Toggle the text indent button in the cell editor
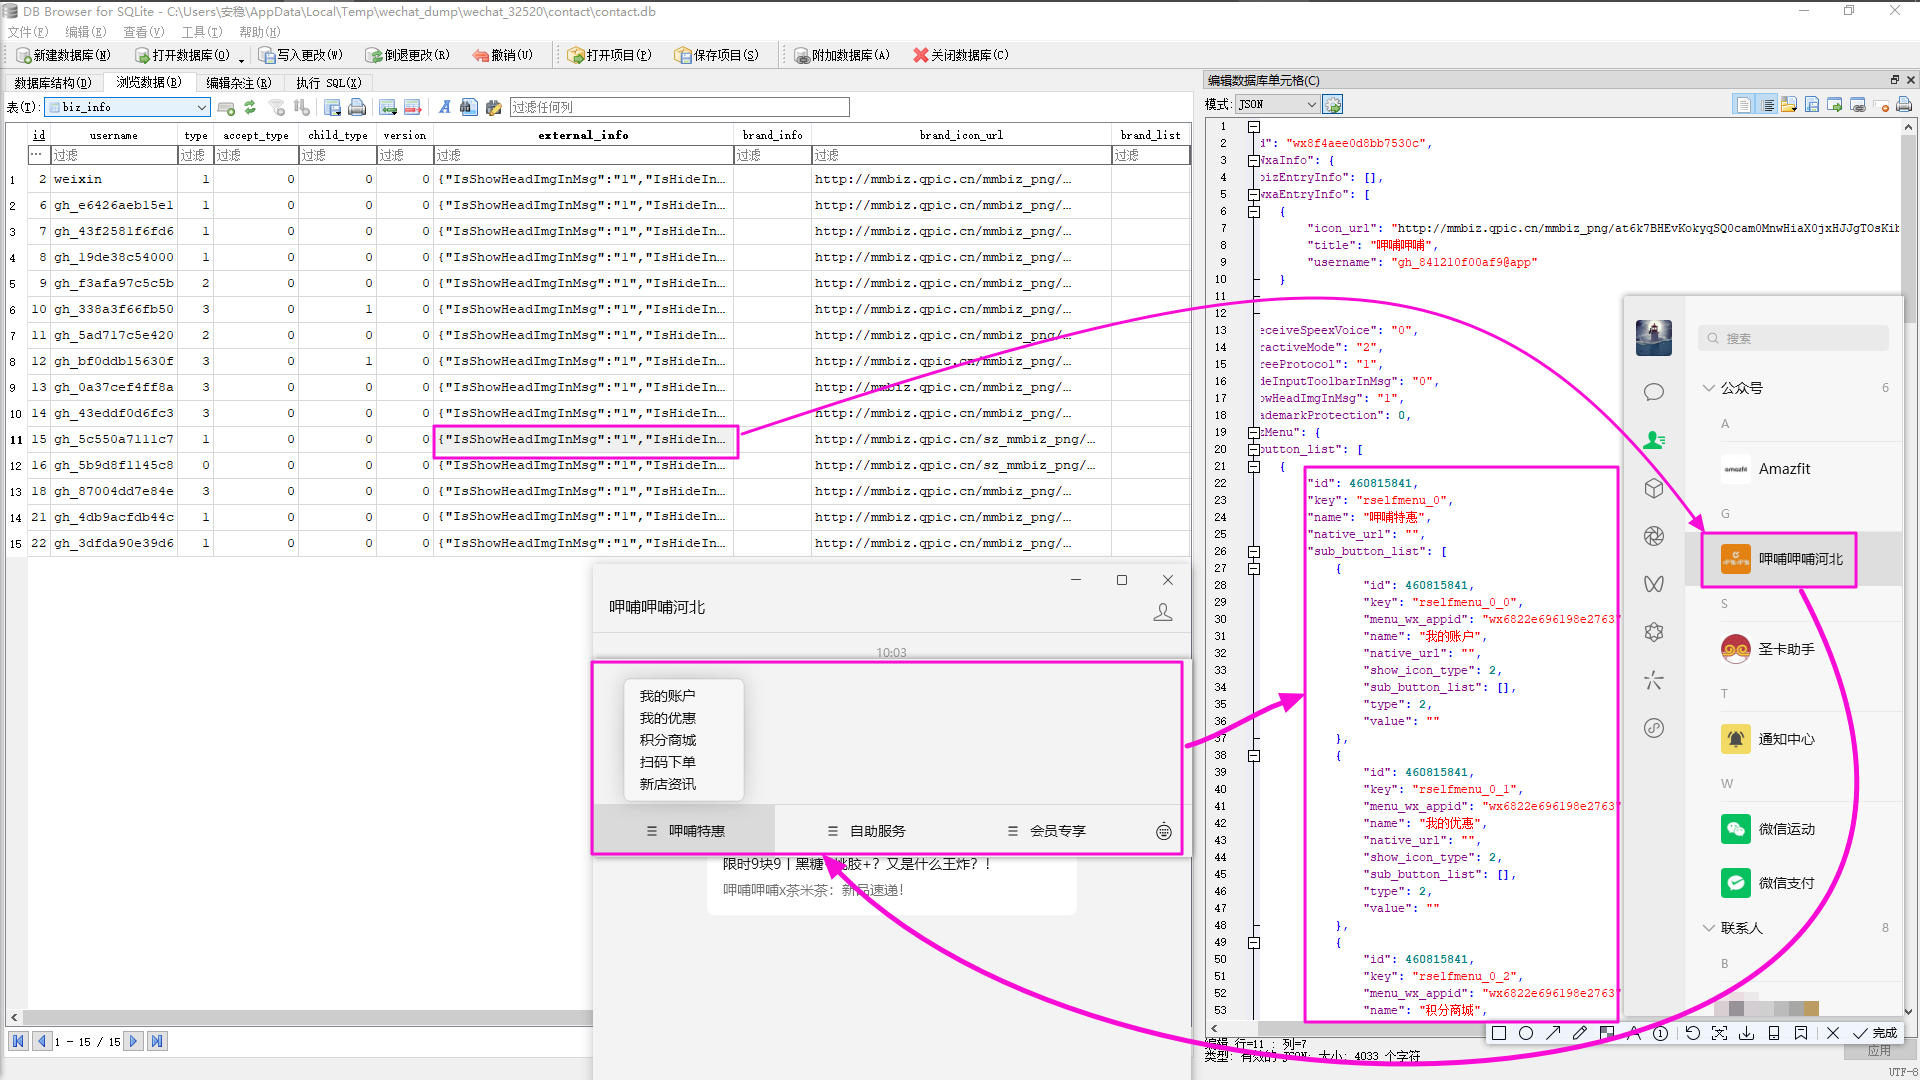Viewport: 1920px width, 1080px height. 1767,104
